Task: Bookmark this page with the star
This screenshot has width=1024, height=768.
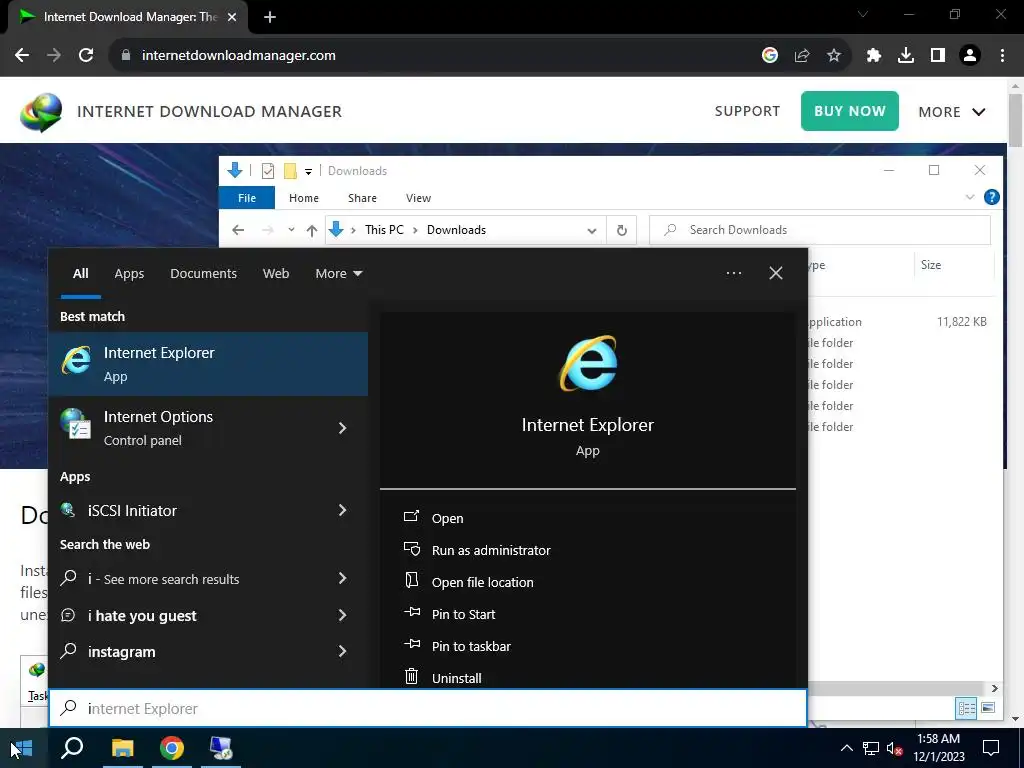Action: pos(834,56)
